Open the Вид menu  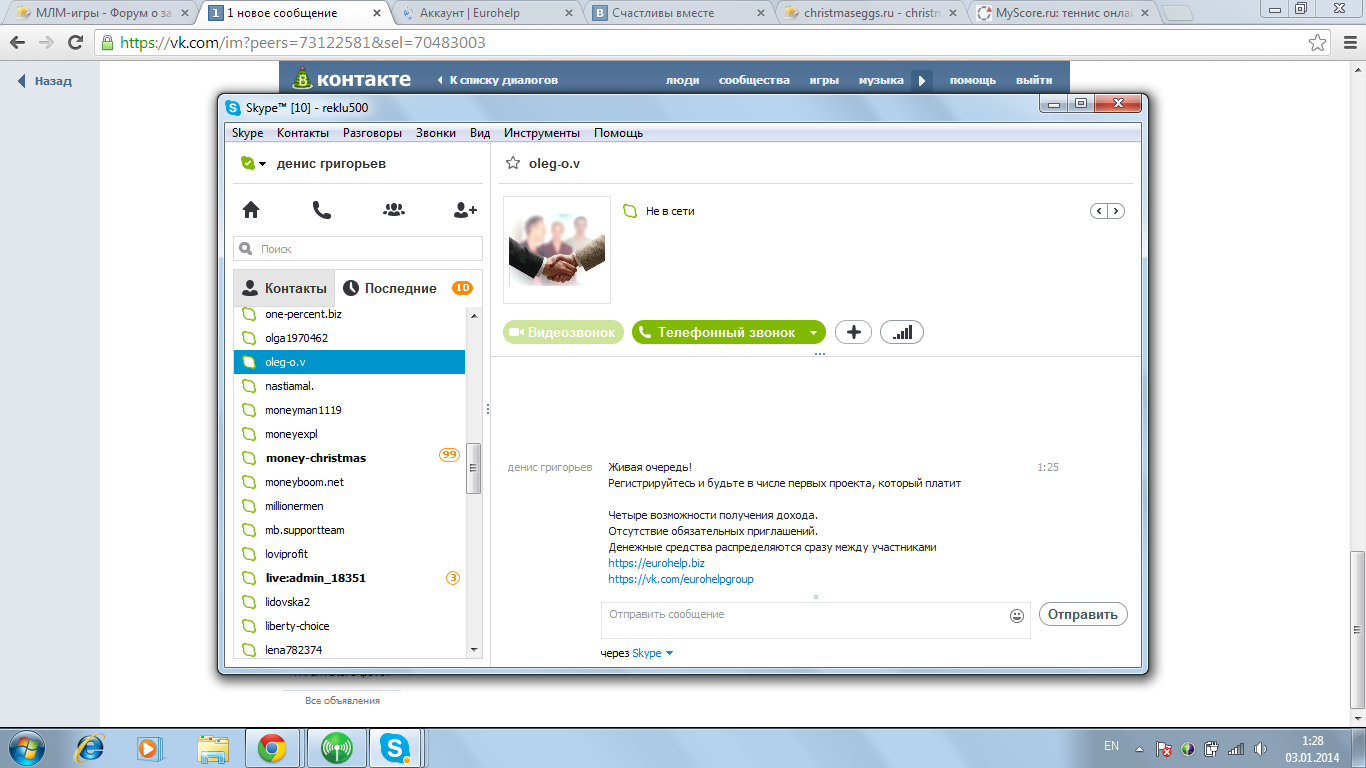pyautogui.click(x=480, y=133)
